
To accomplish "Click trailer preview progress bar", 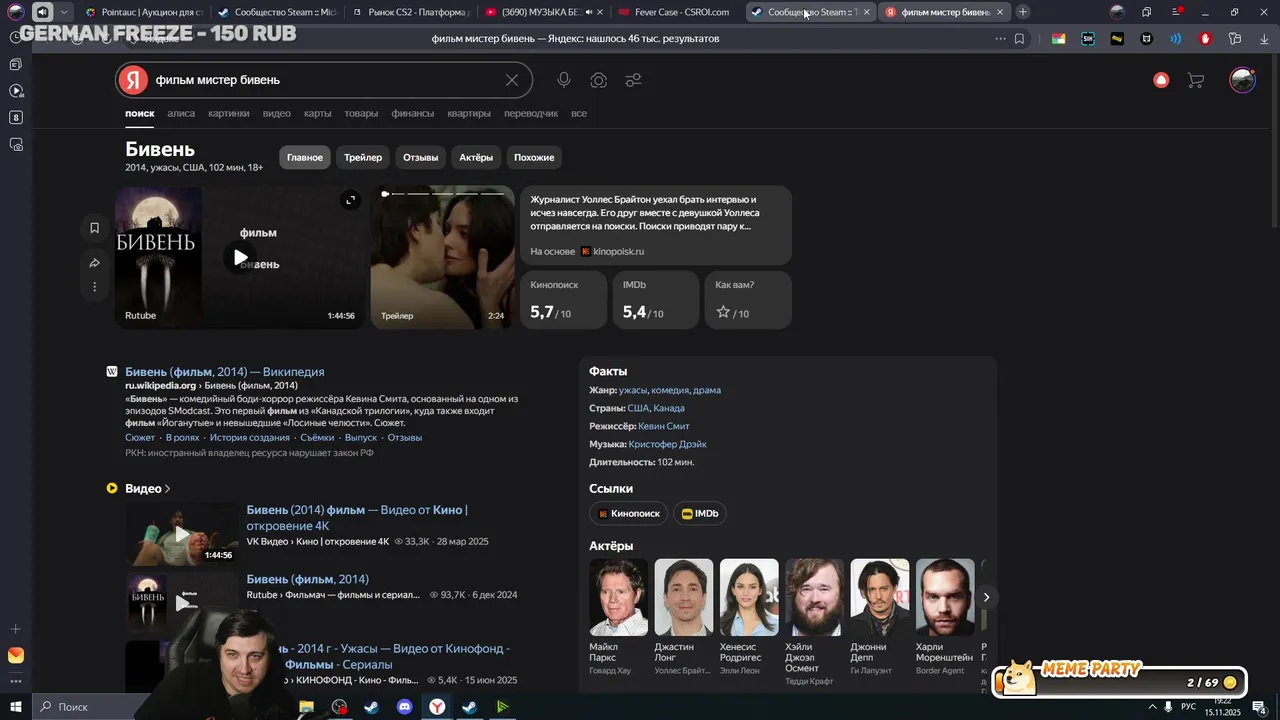I will pyautogui.click(x=443, y=194).
